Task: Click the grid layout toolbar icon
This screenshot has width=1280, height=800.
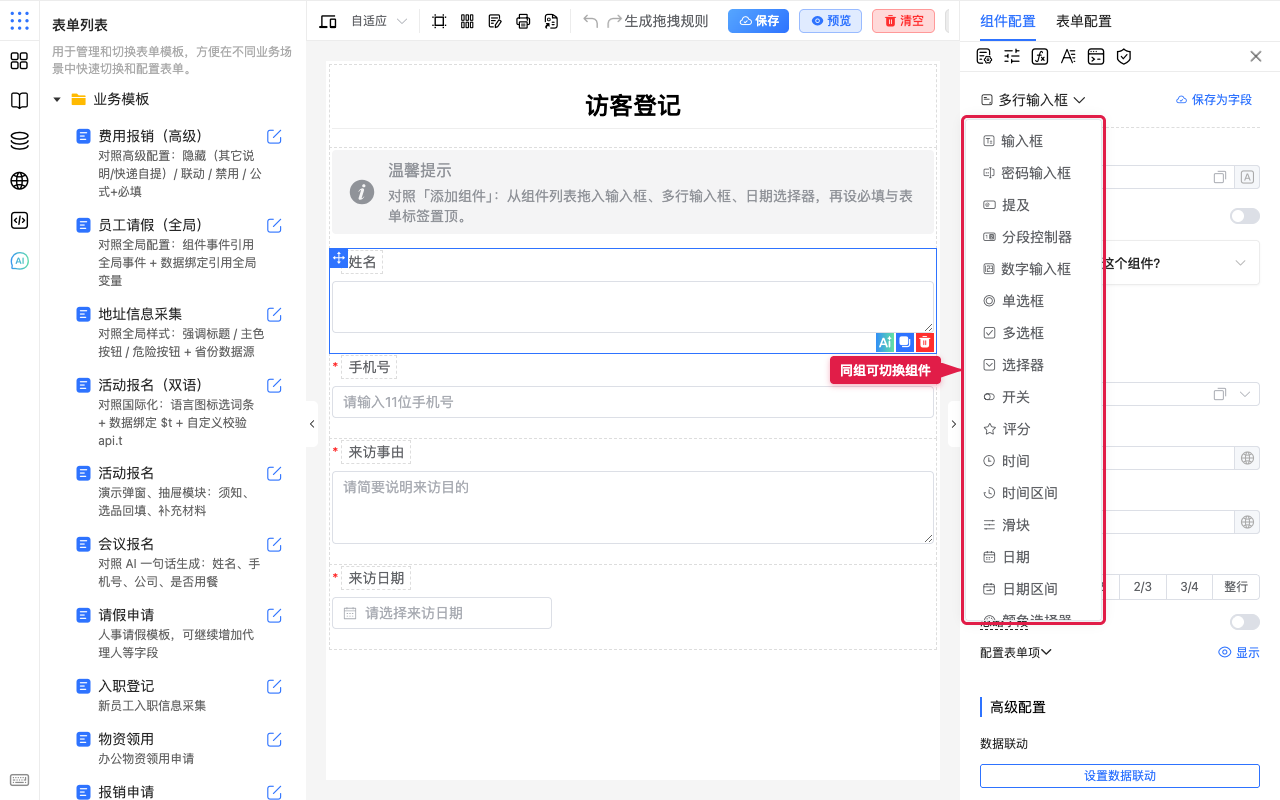Action: 467,21
